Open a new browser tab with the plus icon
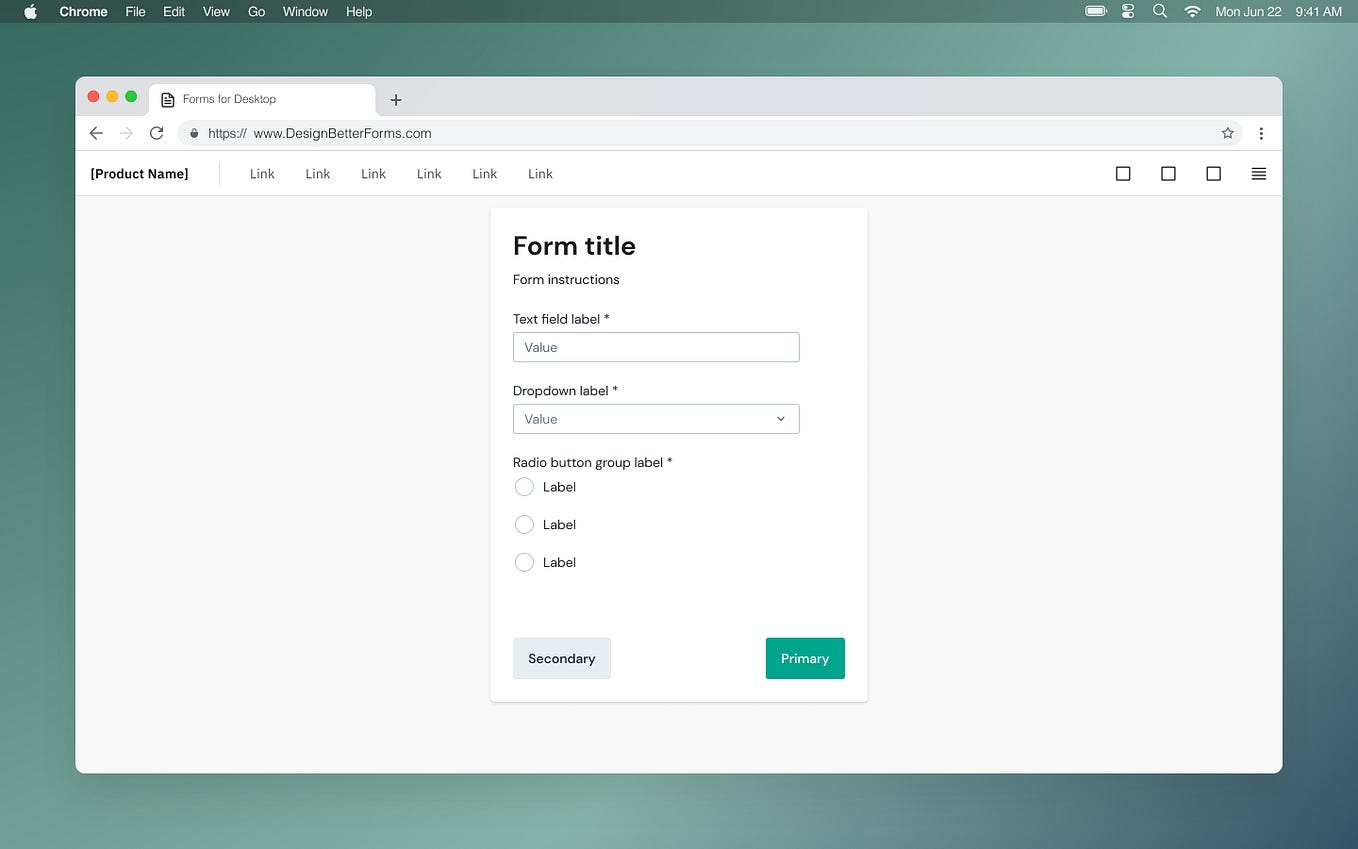This screenshot has height=849, width=1358. (396, 100)
